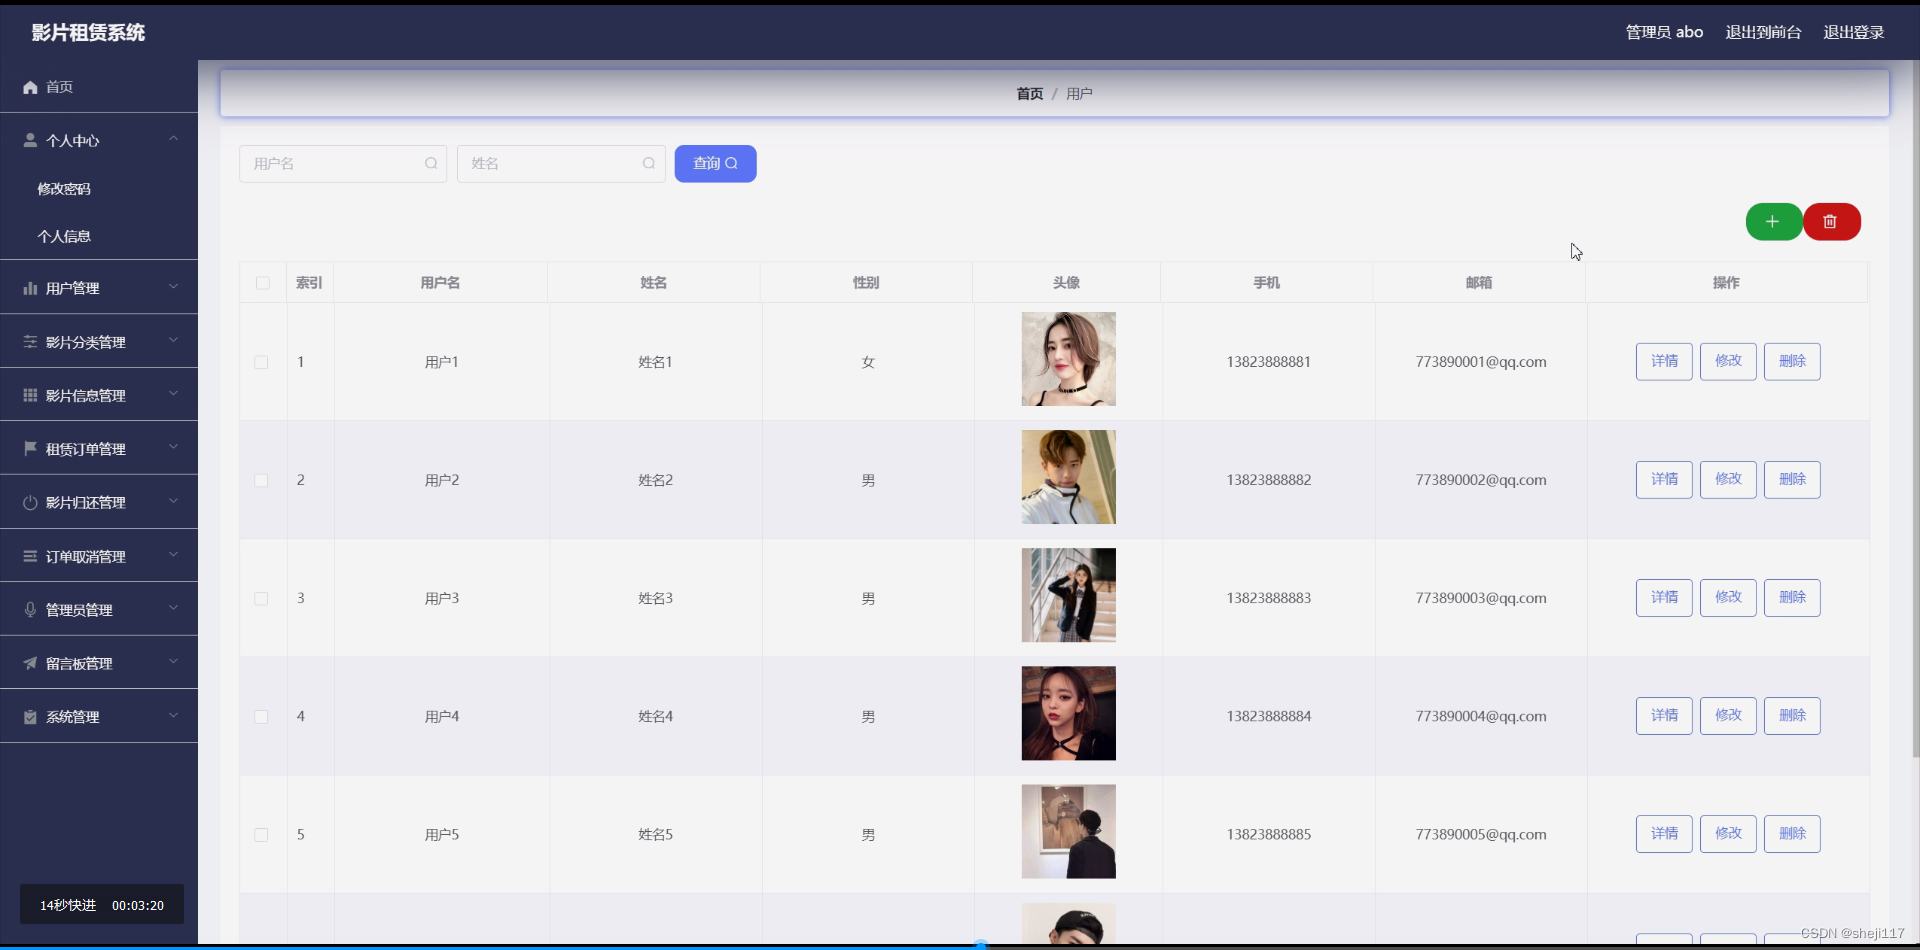Check the checkbox for 用户1 row
Screen dimensions: 1920x950
click(261, 362)
